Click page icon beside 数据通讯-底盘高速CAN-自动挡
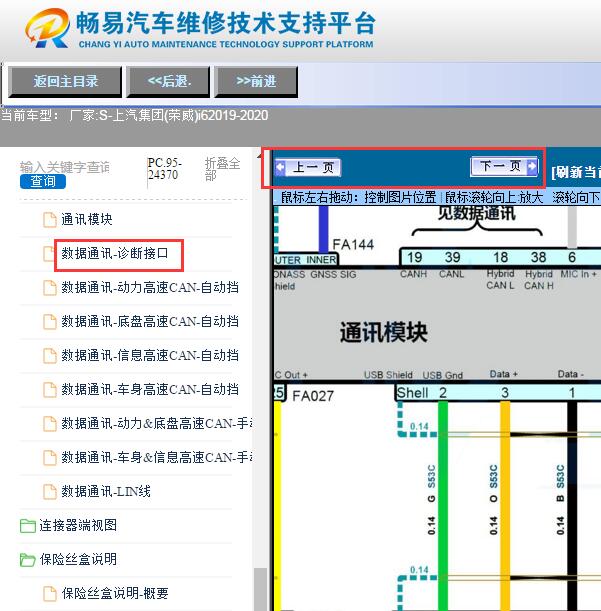 coord(49,322)
